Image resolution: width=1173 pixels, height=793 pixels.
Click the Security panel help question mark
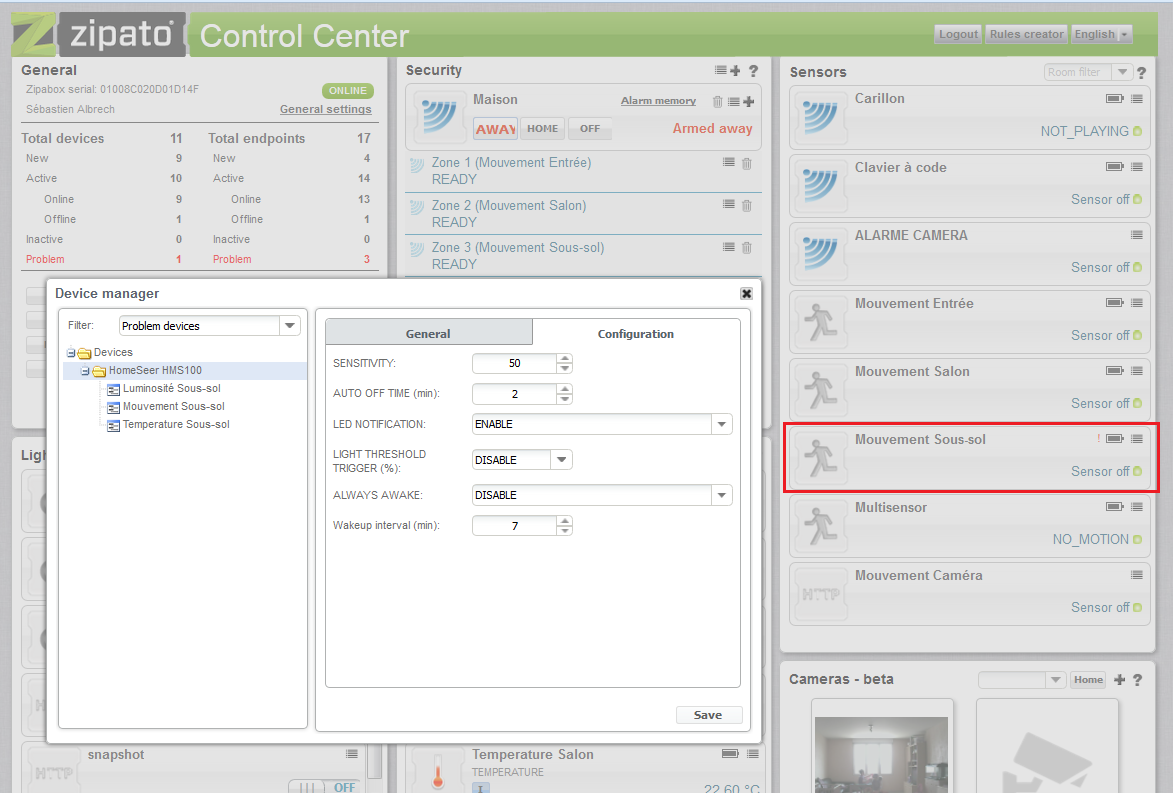(x=753, y=71)
